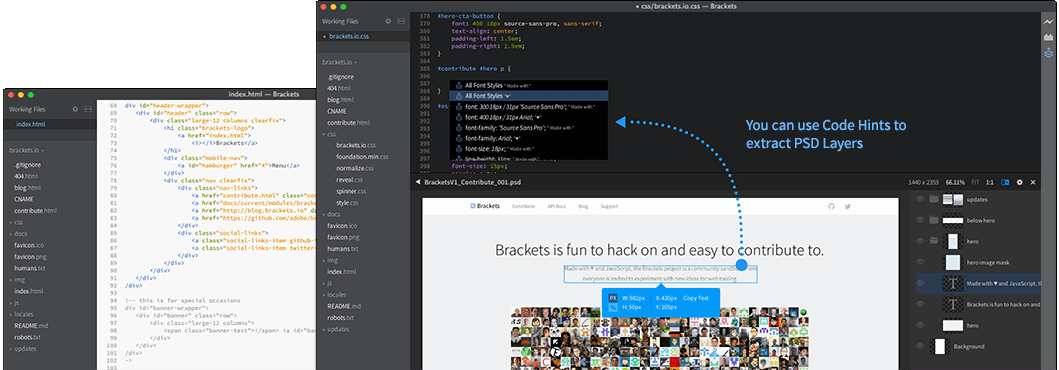
Task: Expand the docs folder in css window sidebar
Action: (x=324, y=214)
